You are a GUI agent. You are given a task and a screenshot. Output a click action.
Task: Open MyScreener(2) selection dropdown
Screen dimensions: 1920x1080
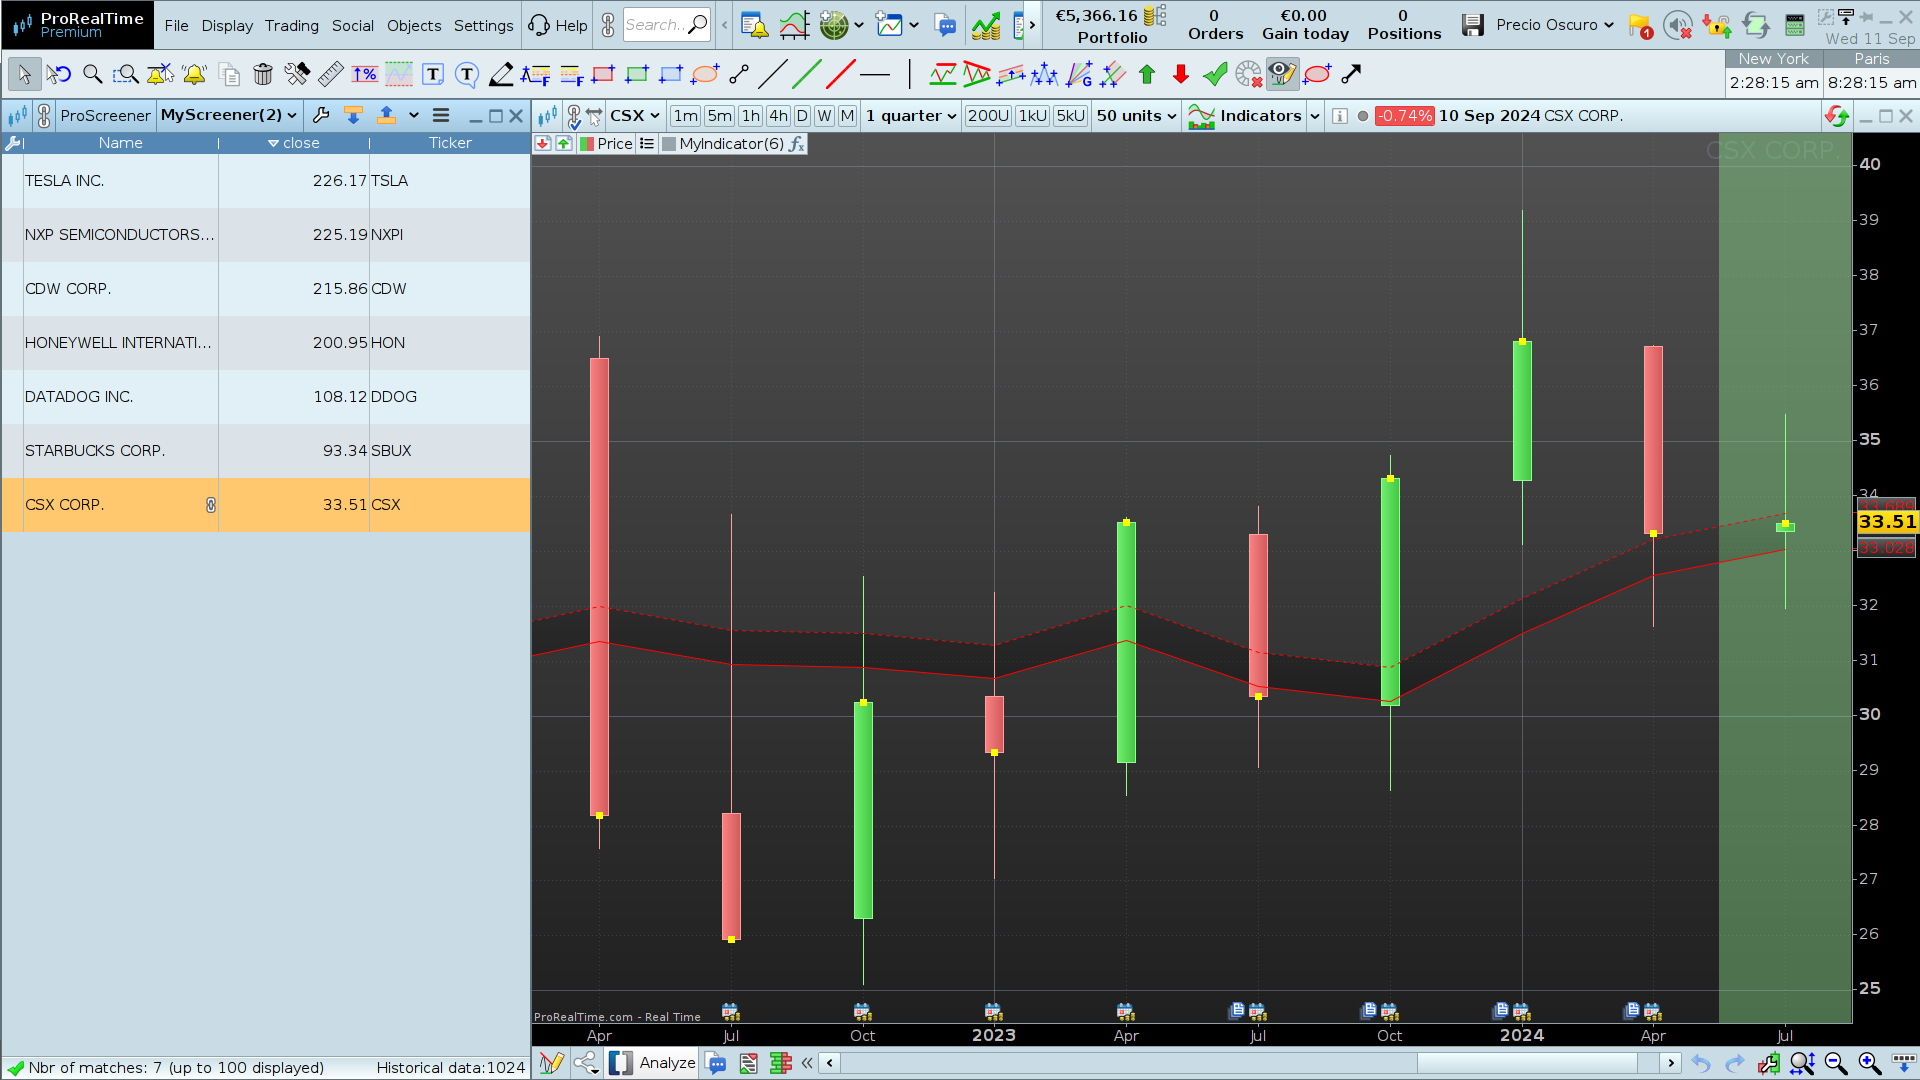229,115
